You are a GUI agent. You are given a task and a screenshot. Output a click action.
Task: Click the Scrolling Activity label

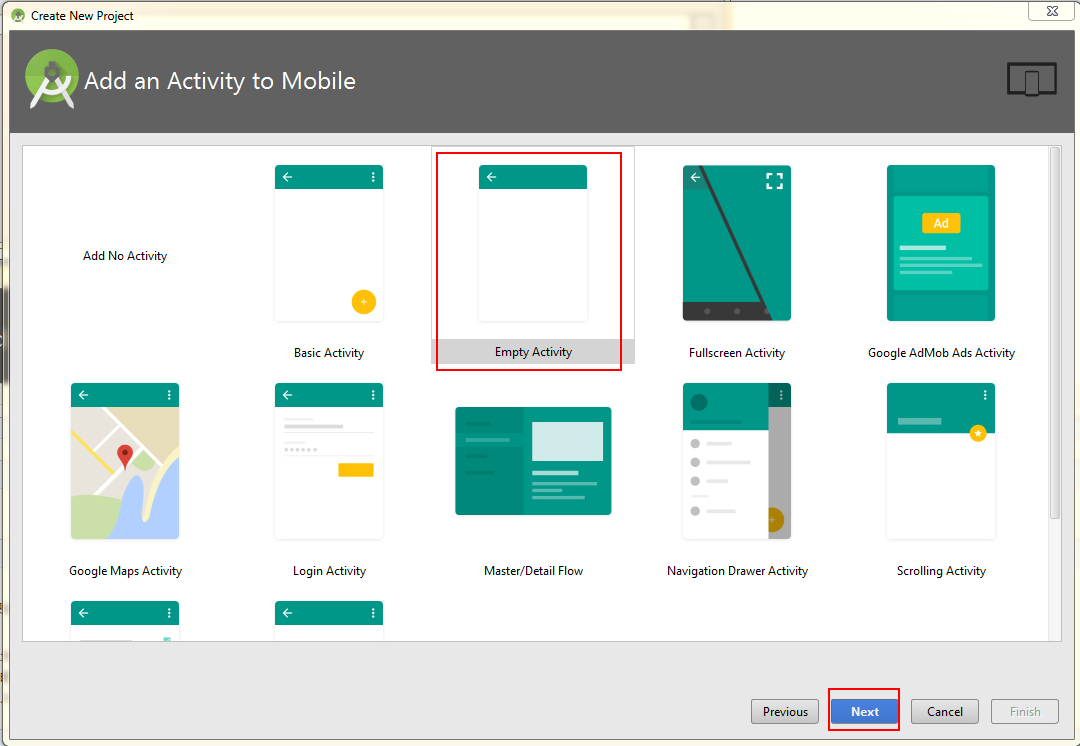(x=941, y=570)
